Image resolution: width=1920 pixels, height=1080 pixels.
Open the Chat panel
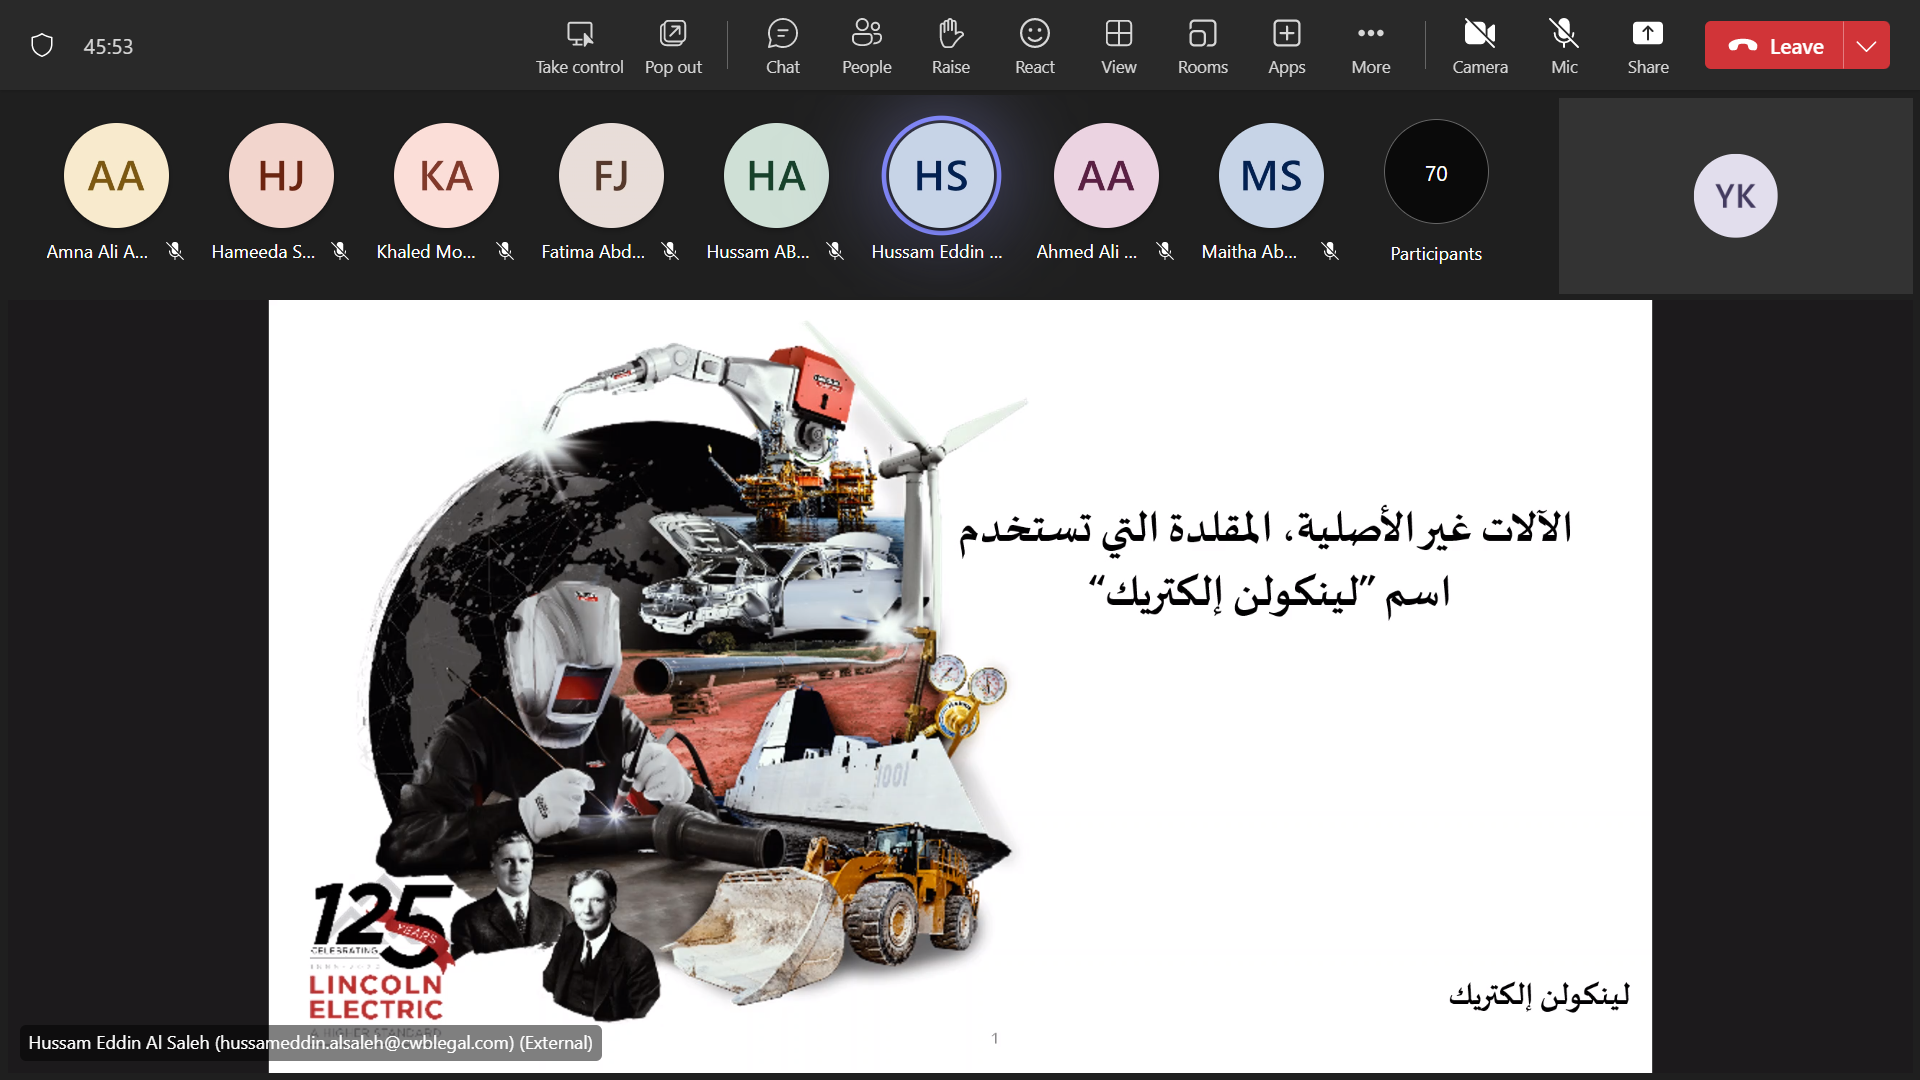(782, 46)
